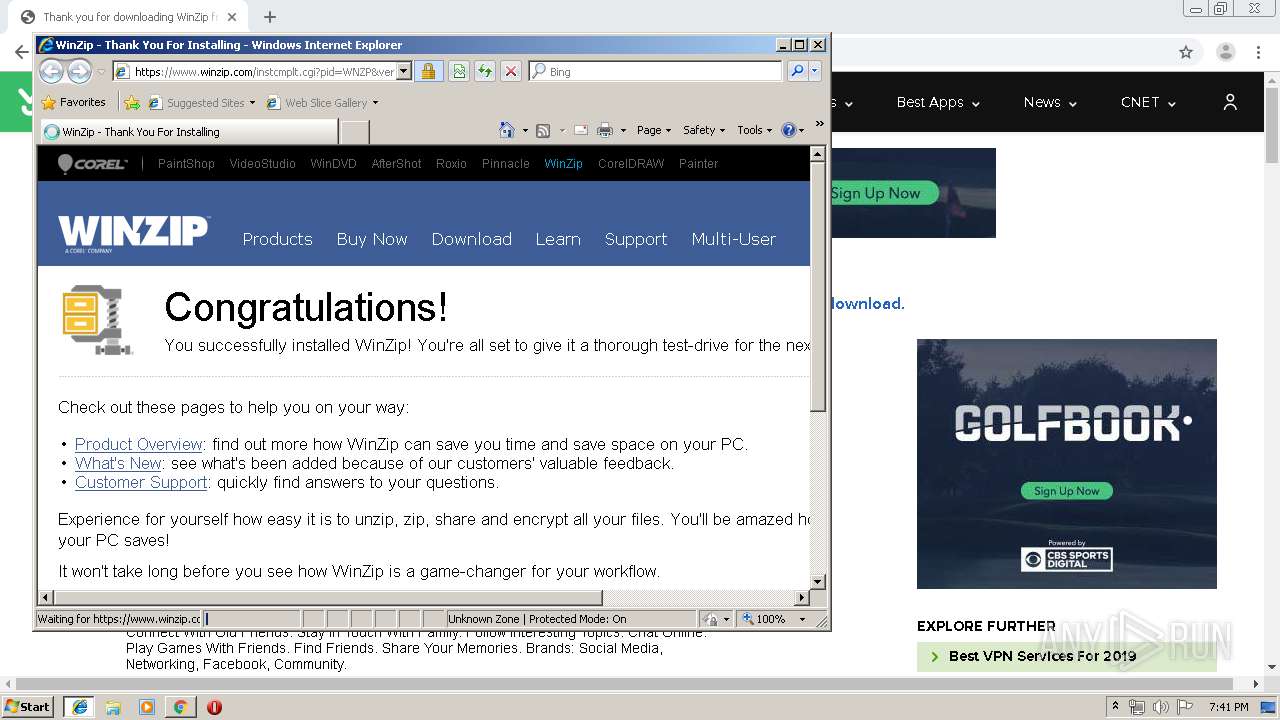Stop loading the page in IE
The image size is (1280, 720).
pyautogui.click(x=511, y=71)
